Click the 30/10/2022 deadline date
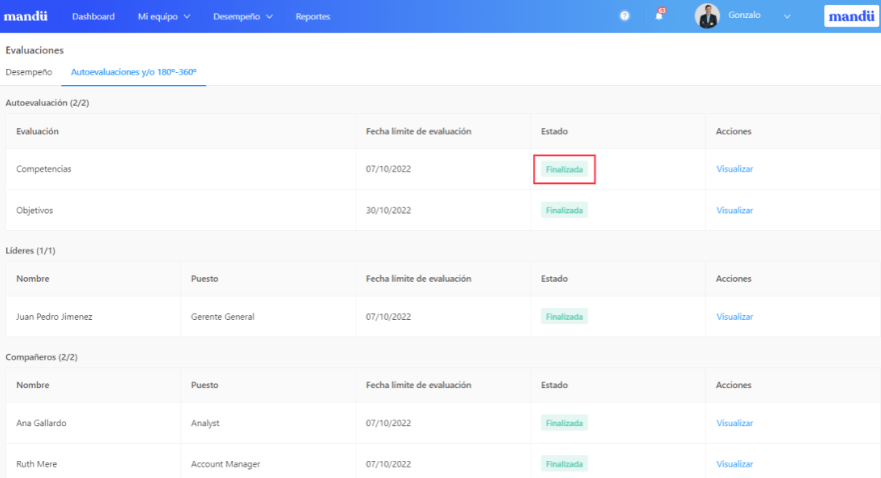881x478 pixels. click(x=388, y=210)
